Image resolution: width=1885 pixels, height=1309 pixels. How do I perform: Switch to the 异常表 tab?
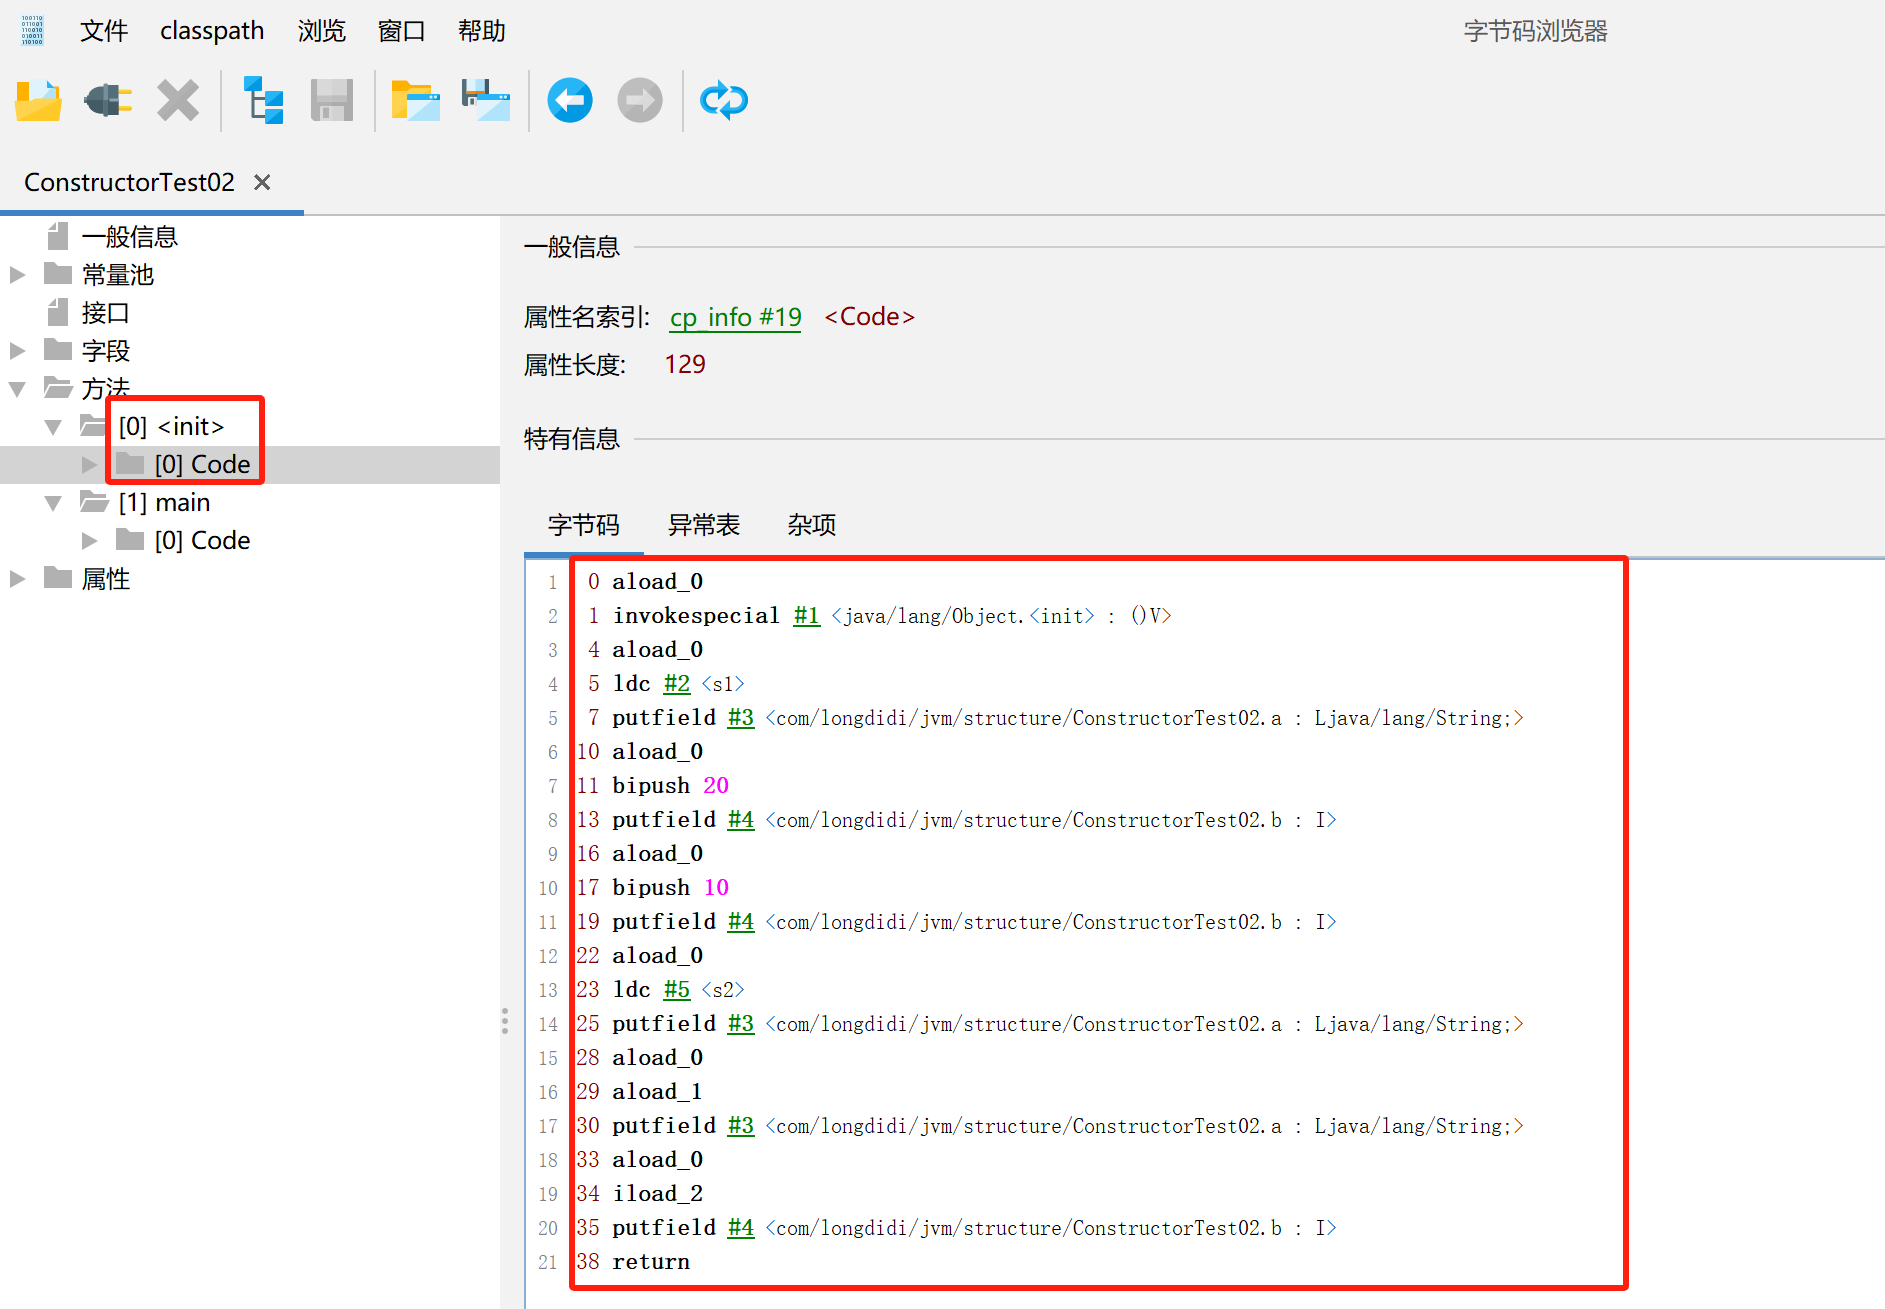tap(704, 525)
